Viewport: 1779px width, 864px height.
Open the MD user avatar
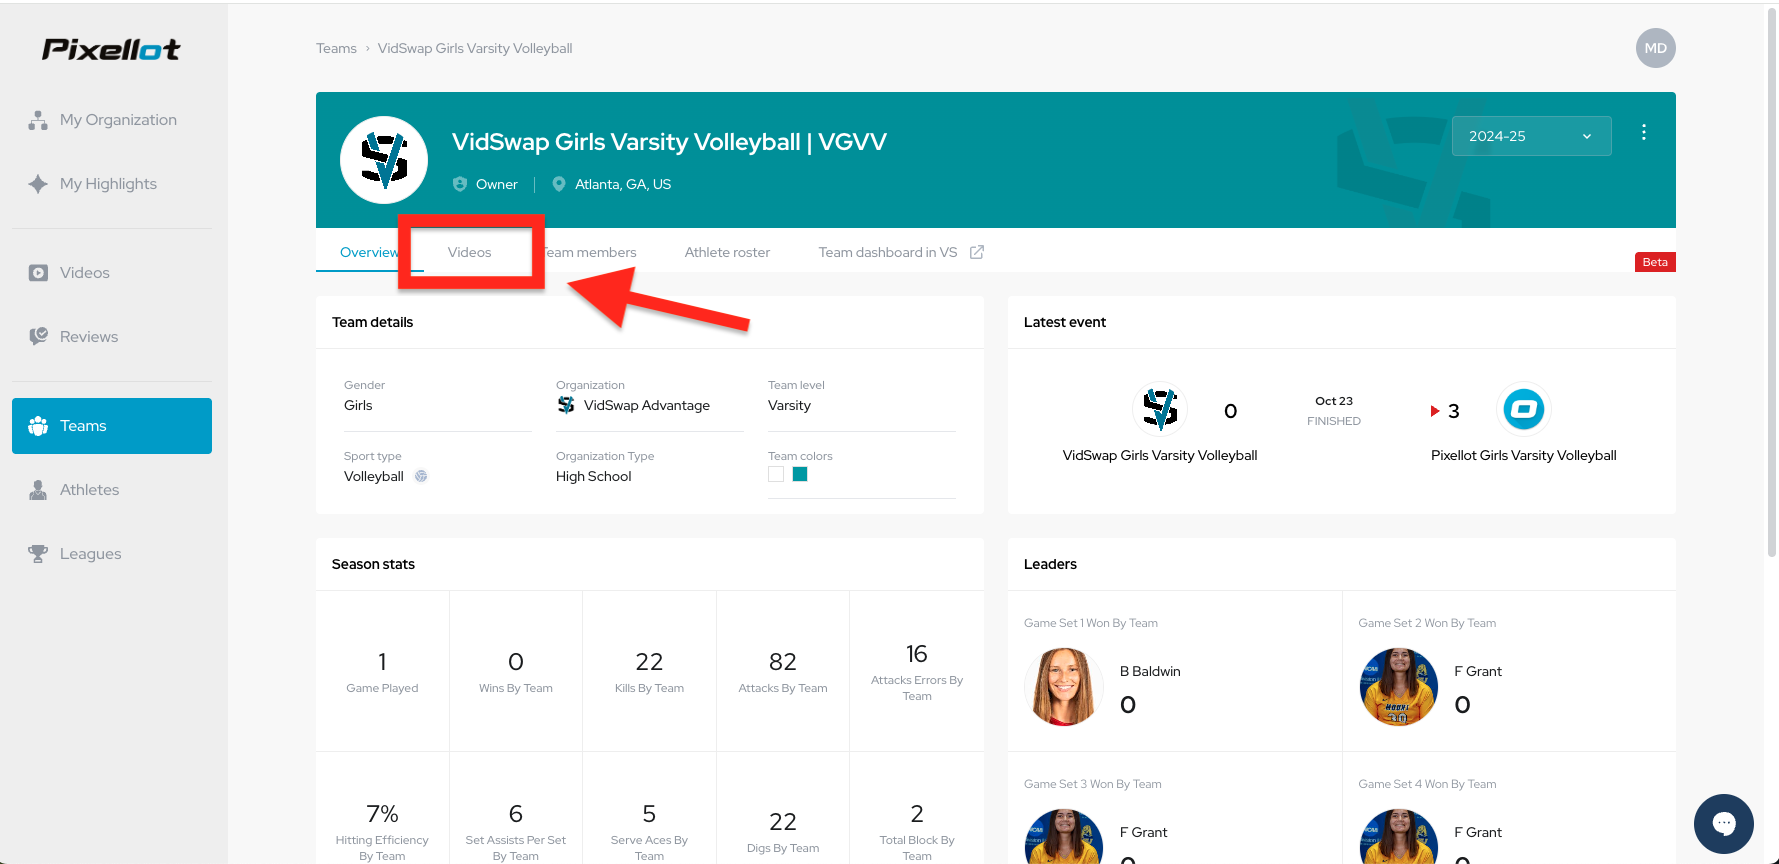point(1655,48)
